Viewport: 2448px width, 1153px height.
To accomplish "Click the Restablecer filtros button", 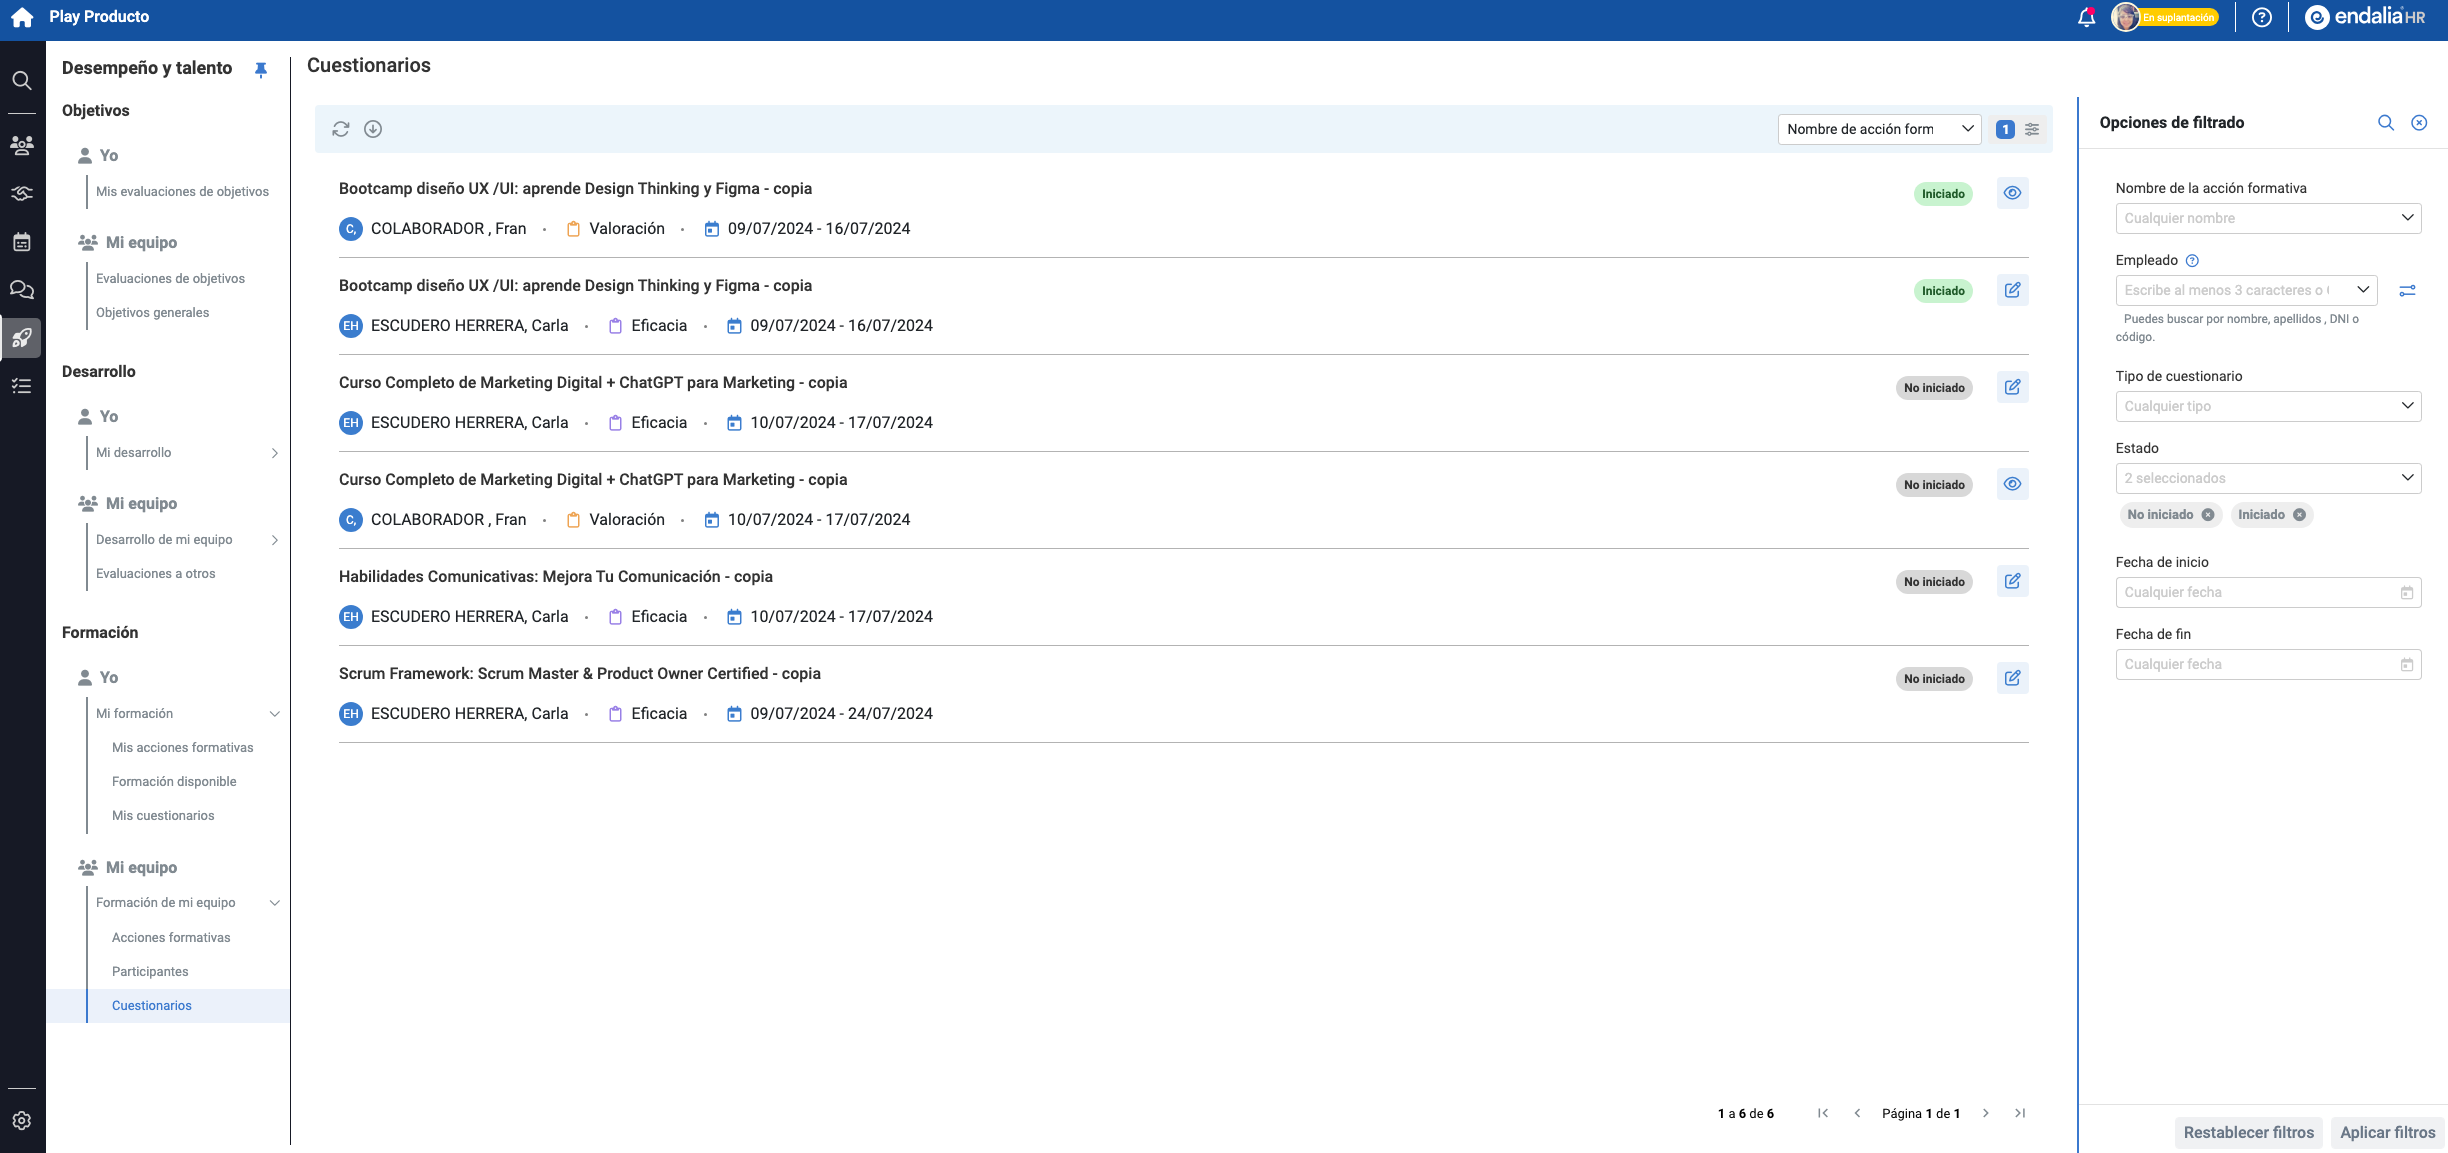I will pyautogui.click(x=2248, y=1132).
